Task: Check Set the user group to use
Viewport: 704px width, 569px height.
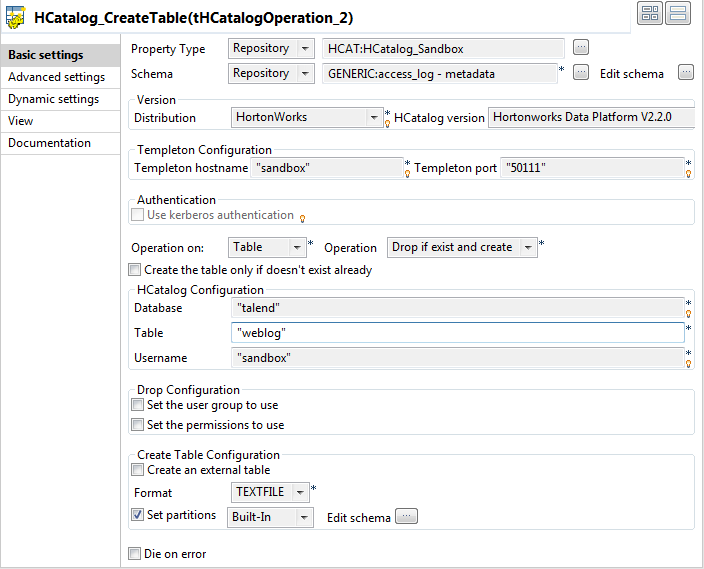Action: click(x=138, y=405)
